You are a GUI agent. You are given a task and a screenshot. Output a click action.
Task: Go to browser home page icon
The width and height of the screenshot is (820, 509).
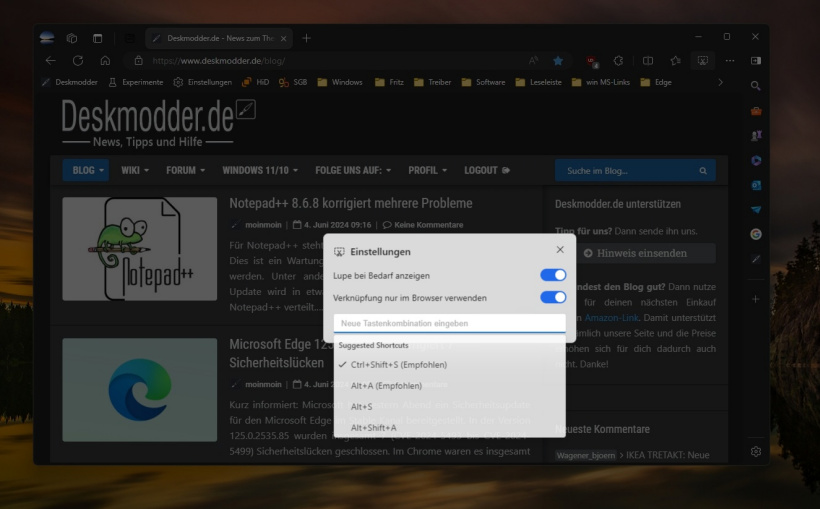tap(105, 60)
